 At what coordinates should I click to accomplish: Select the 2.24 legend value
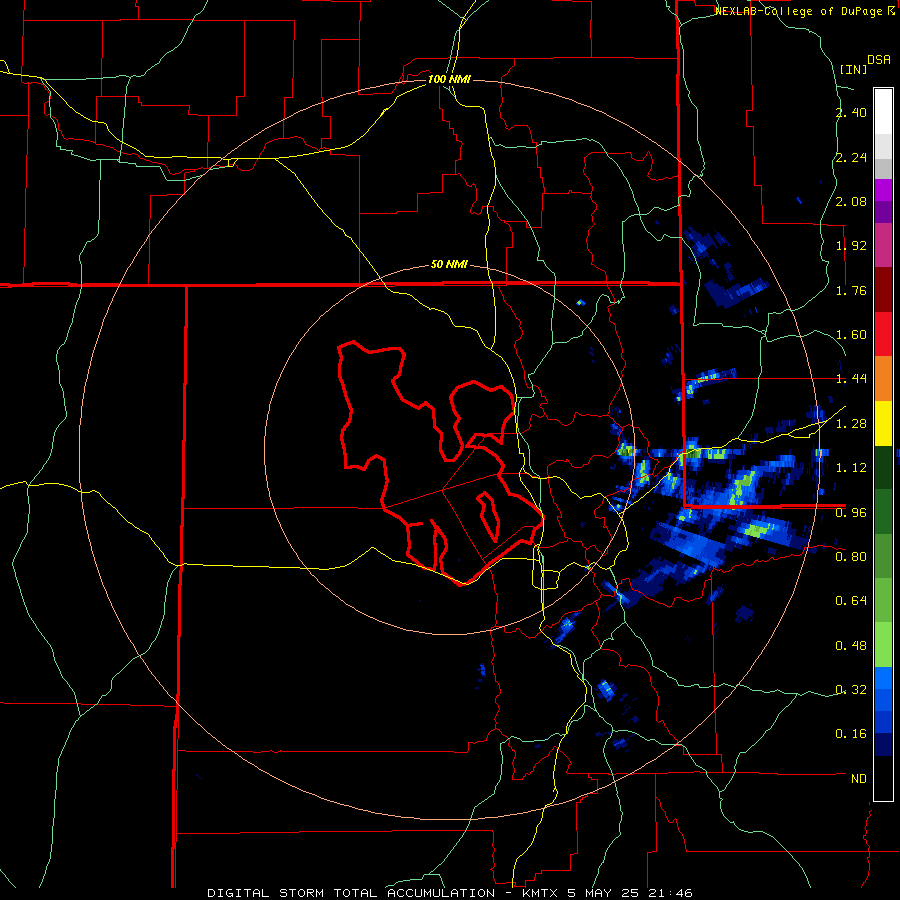851,157
